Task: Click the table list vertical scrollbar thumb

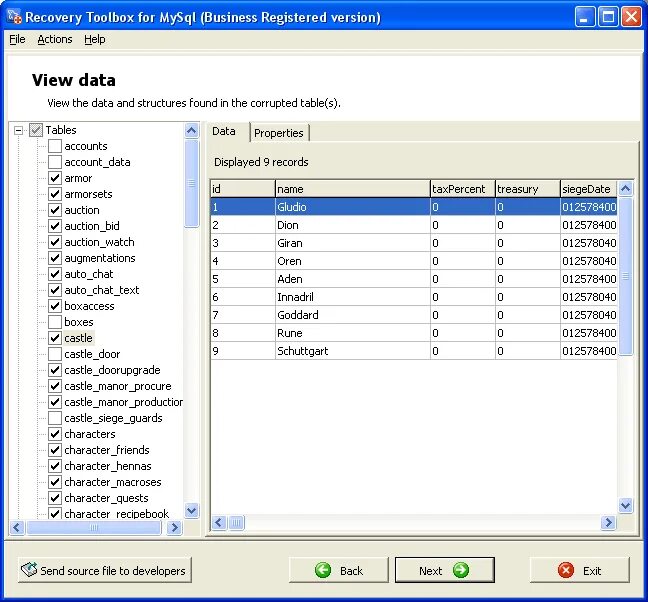Action: [191, 183]
